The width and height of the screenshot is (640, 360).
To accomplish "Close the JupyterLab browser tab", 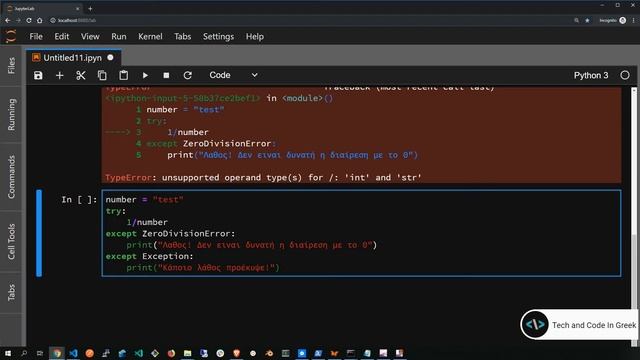I will (77, 9).
